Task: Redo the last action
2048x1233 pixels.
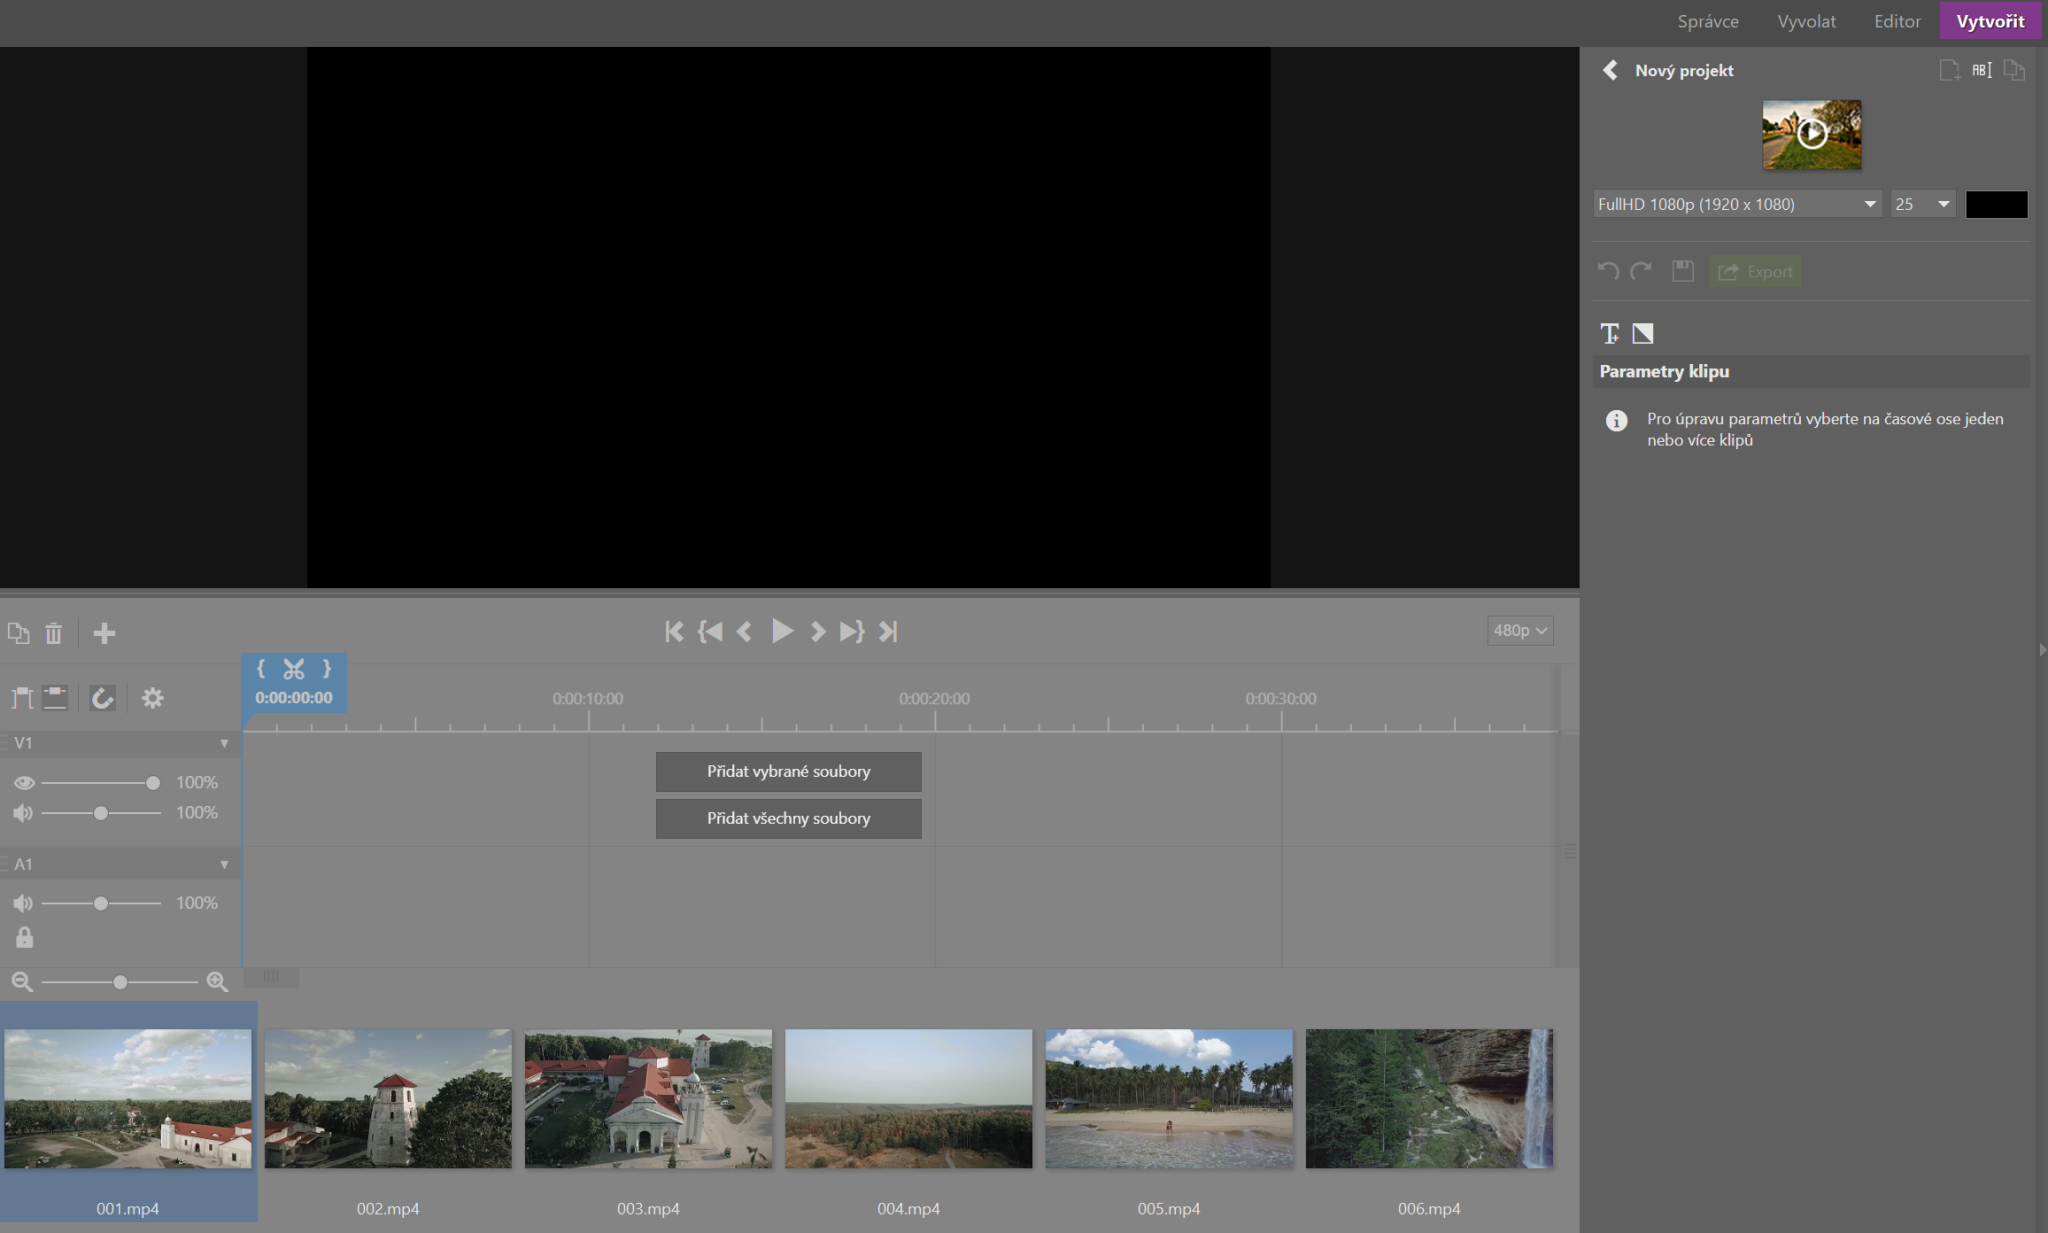Action: [x=1641, y=271]
